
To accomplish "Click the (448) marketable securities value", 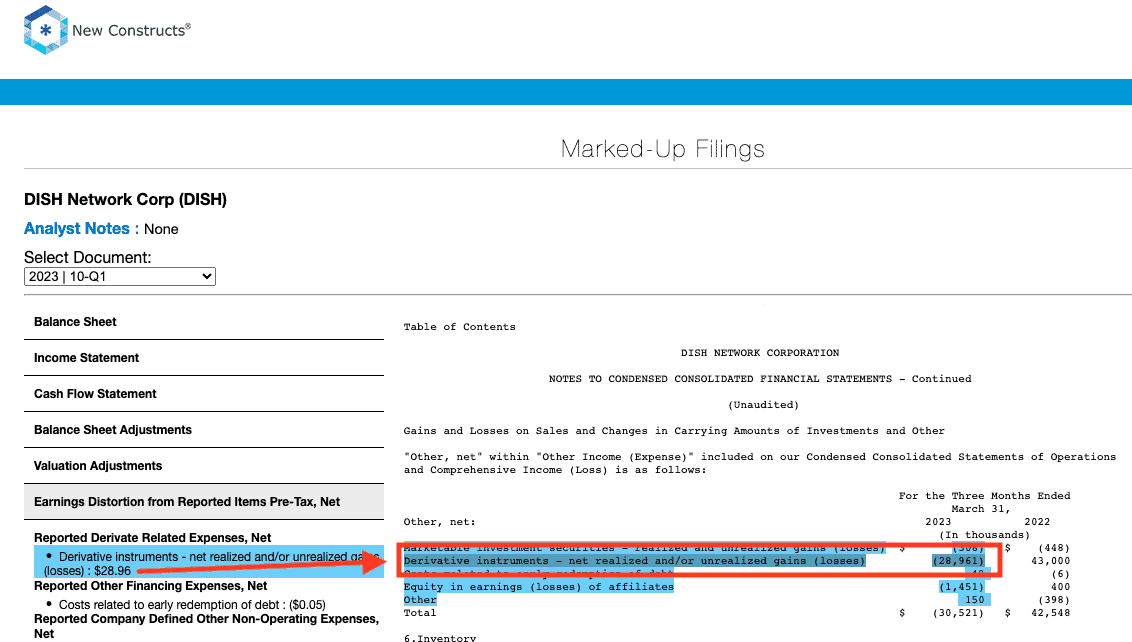I will (x=1054, y=548).
